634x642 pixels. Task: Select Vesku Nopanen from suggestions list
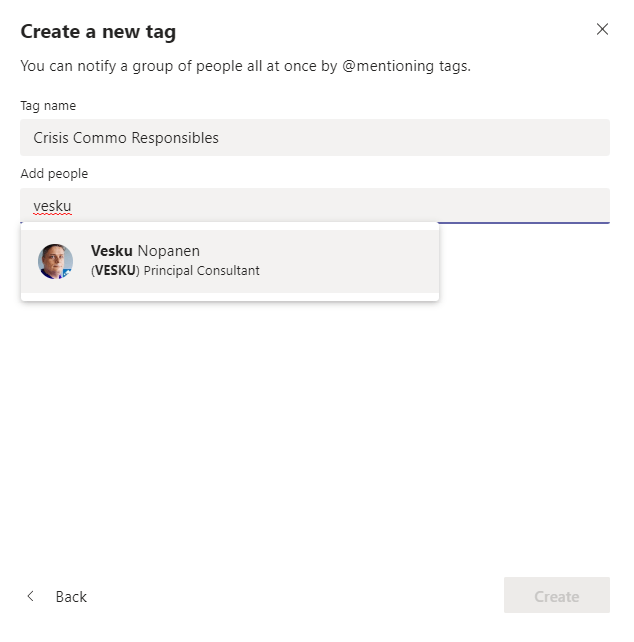229,261
